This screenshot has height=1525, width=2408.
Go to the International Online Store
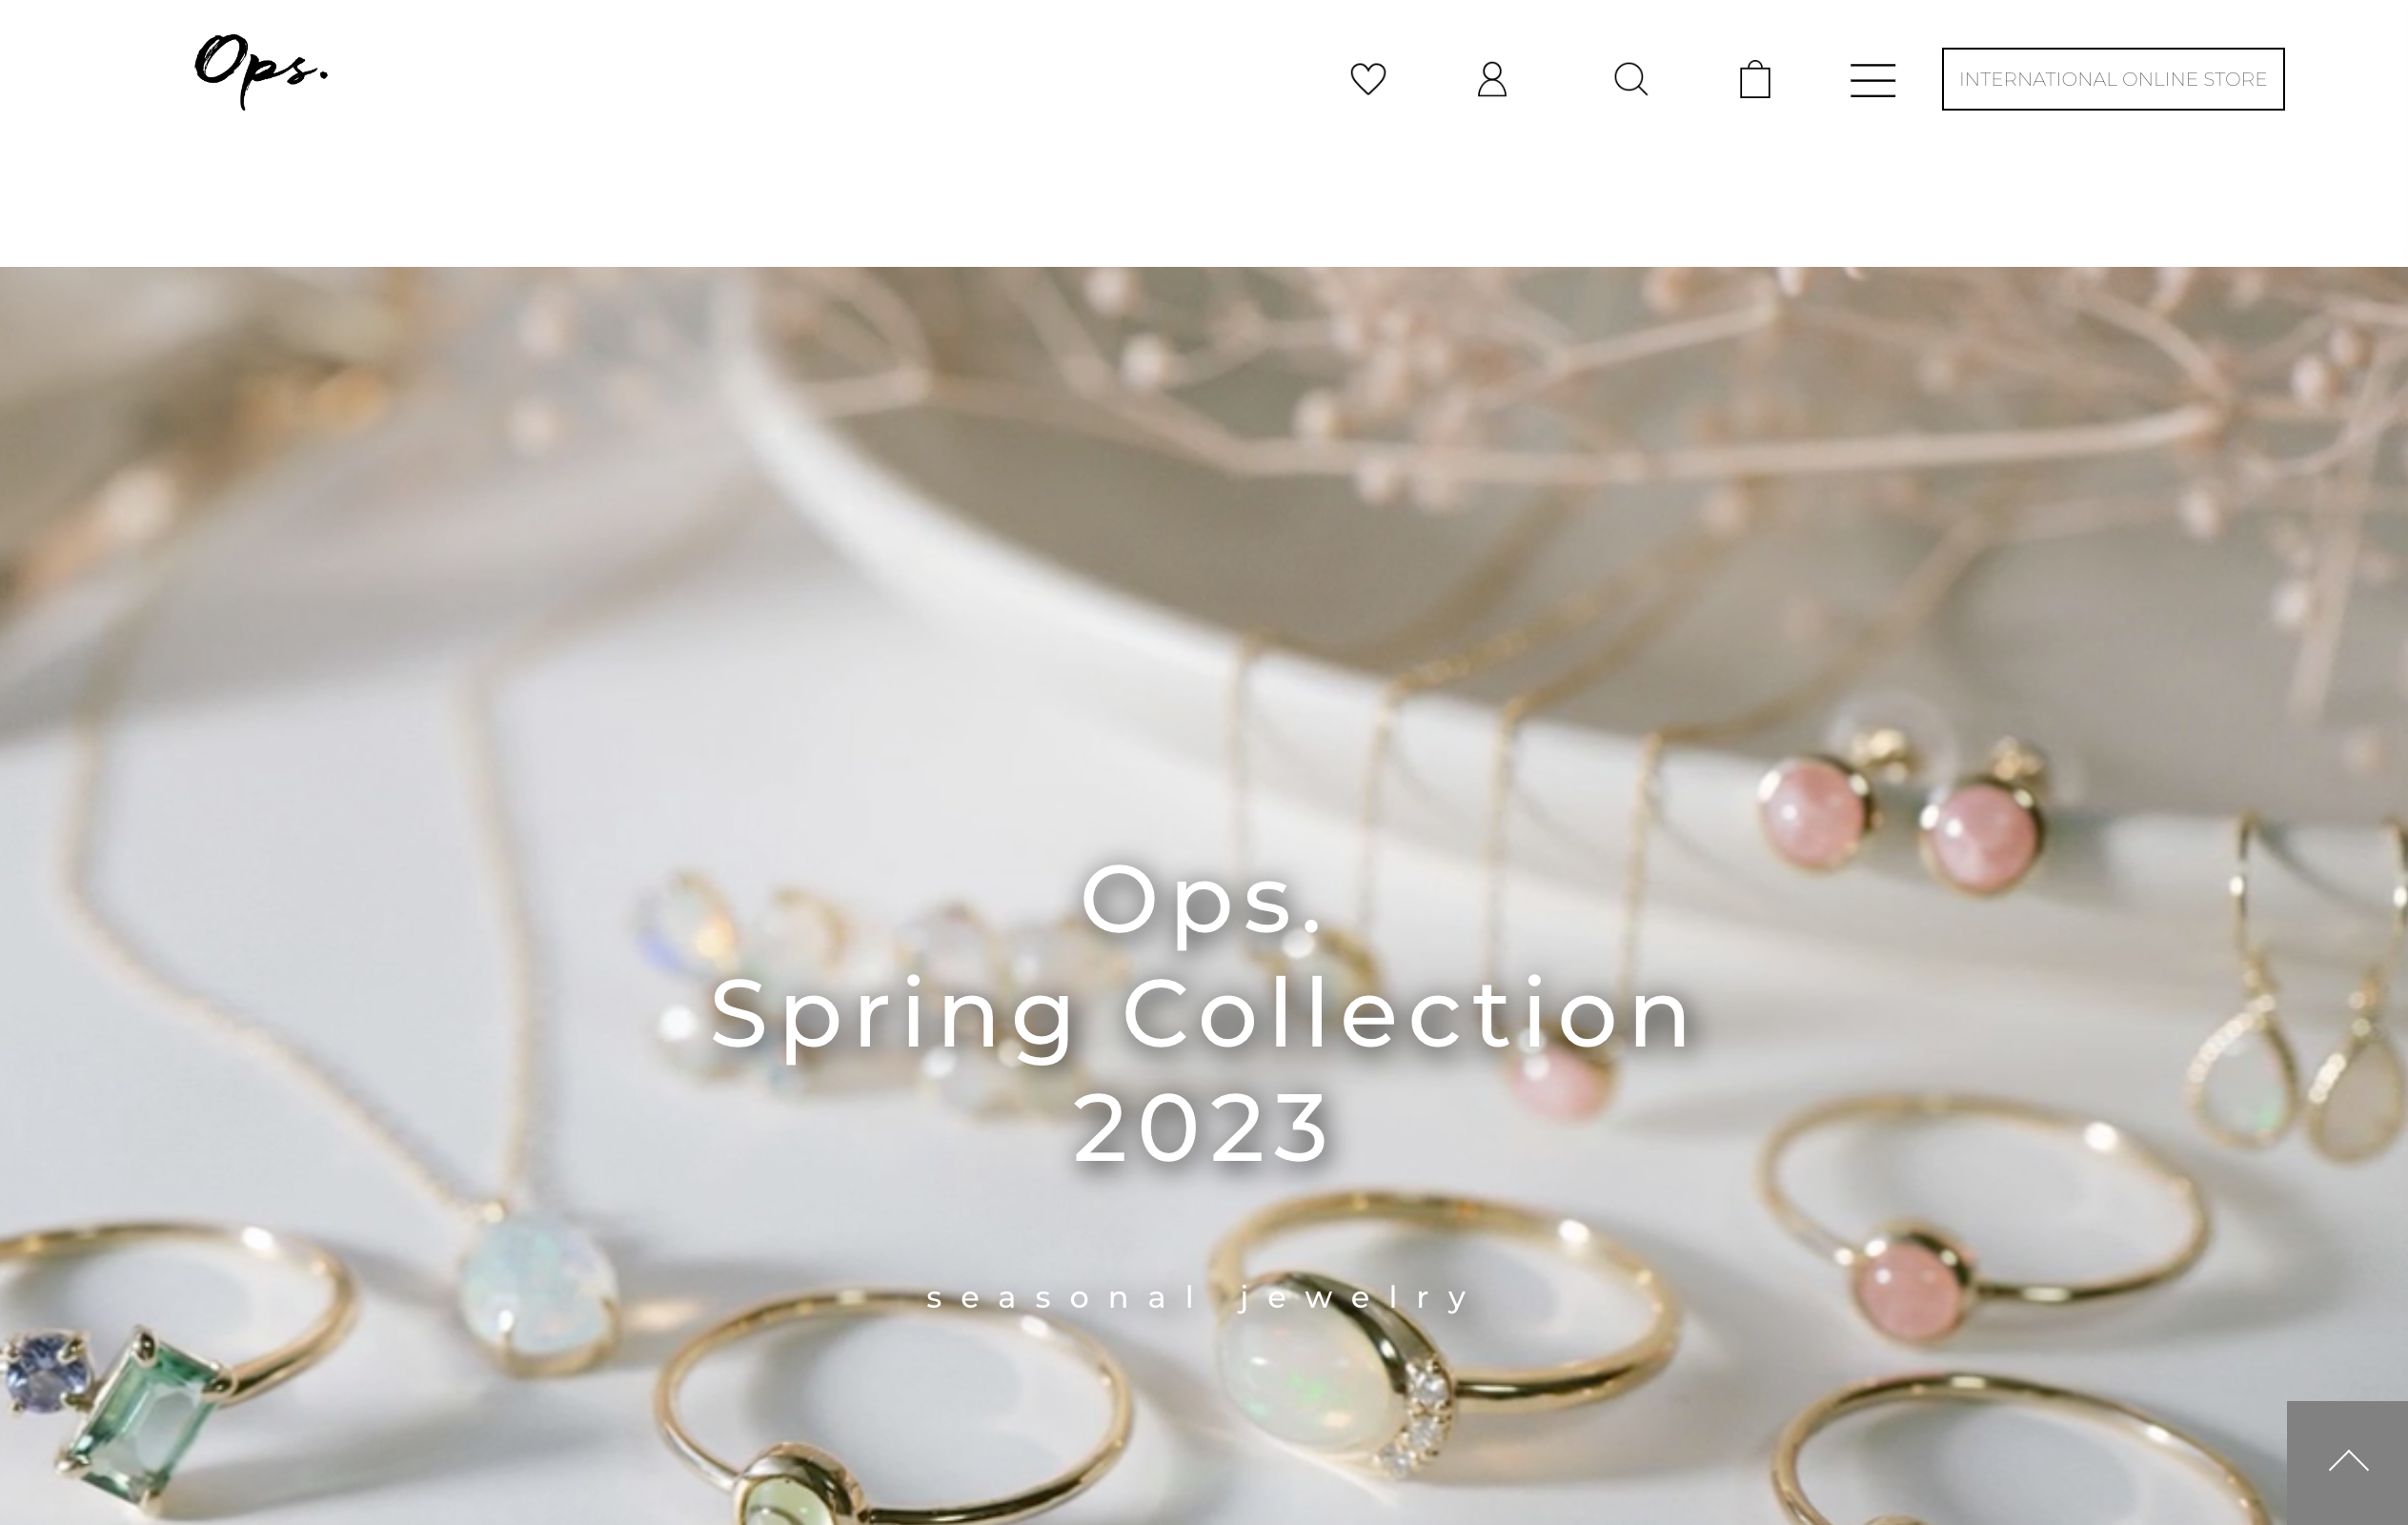(2113, 79)
